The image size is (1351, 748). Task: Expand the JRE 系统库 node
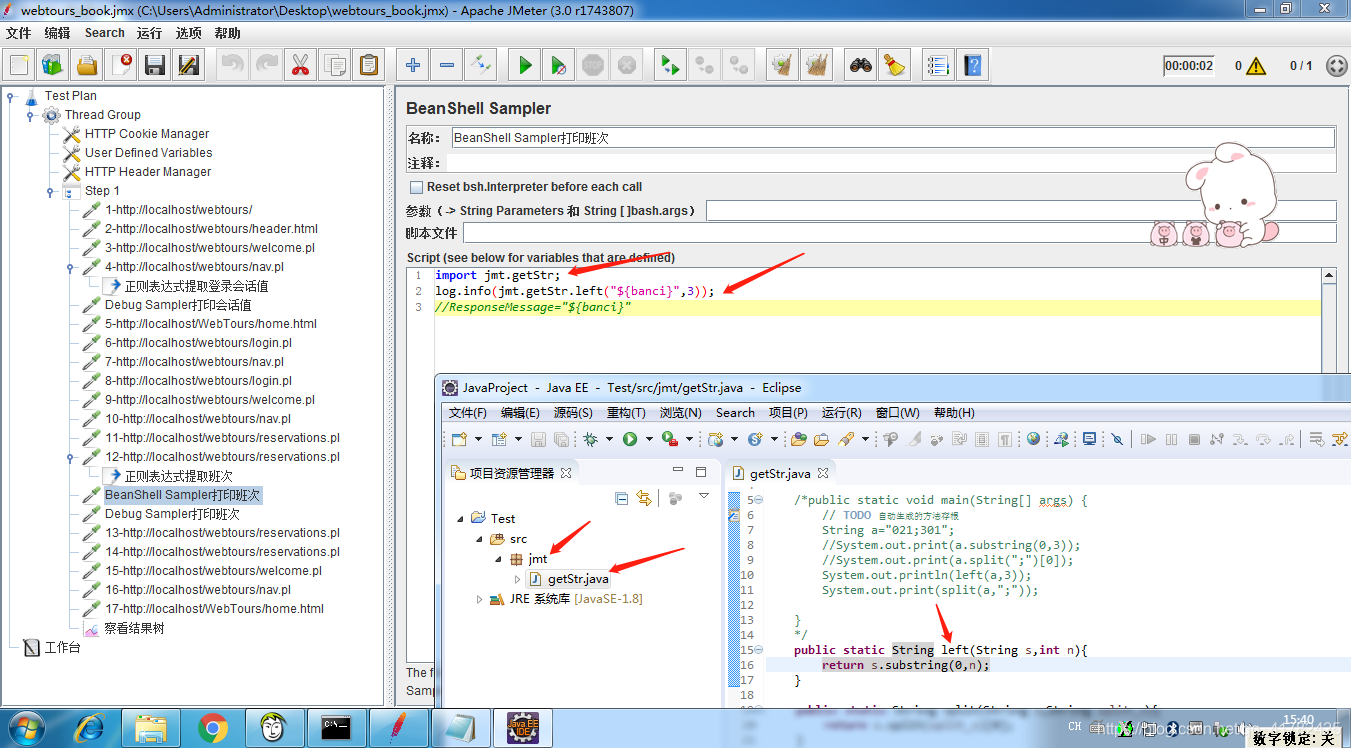(480, 599)
